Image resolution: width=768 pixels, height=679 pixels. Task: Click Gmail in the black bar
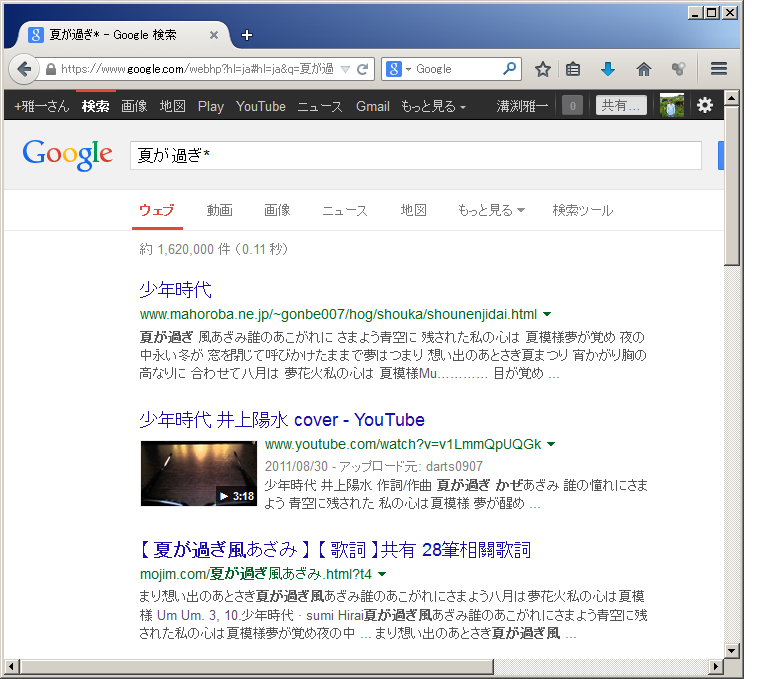(x=373, y=106)
